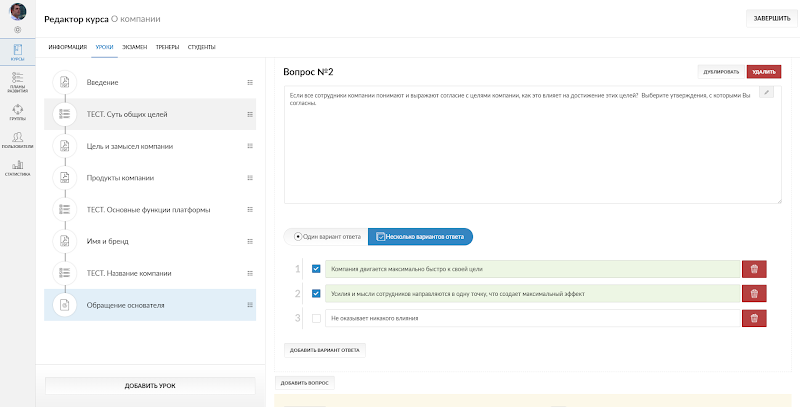
Task: Grab the reorder handle for Введение
Action: tap(250, 82)
